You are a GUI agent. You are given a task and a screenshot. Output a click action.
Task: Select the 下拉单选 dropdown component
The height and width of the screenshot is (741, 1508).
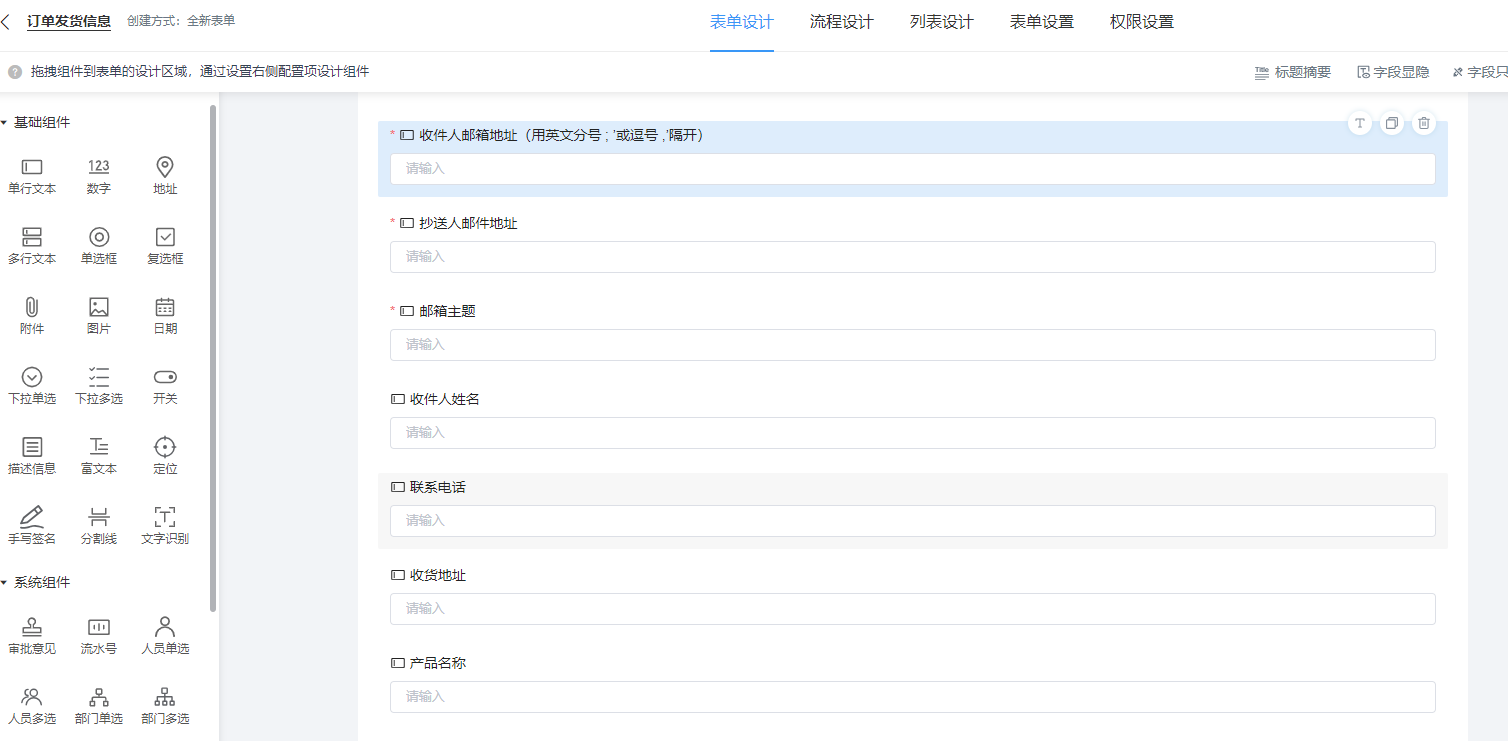click(32, 378)
